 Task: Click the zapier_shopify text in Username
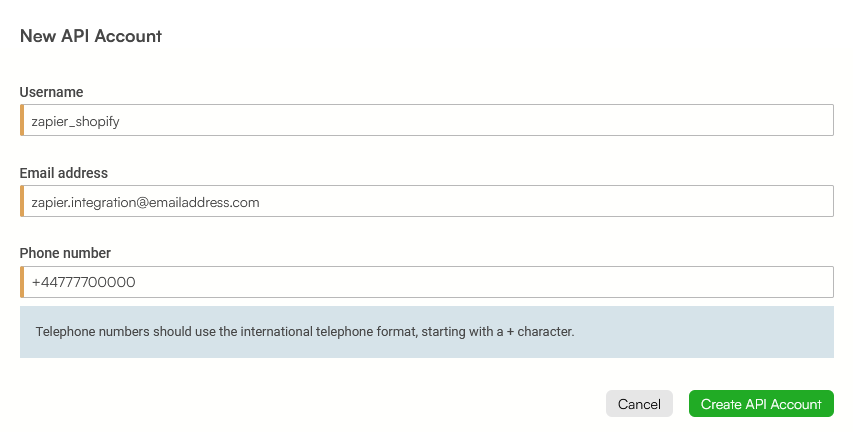coord(75,121)
